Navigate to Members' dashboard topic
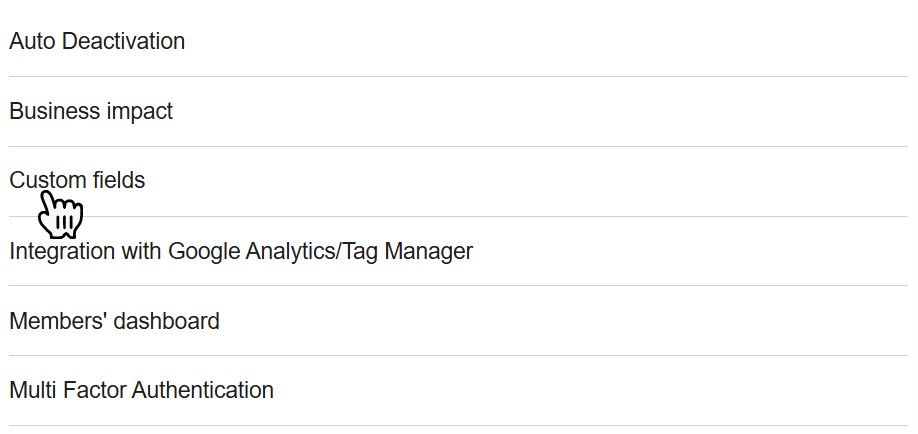Image resolution: width=918 pixels, height=434 pixels. [x=114, y=321]
